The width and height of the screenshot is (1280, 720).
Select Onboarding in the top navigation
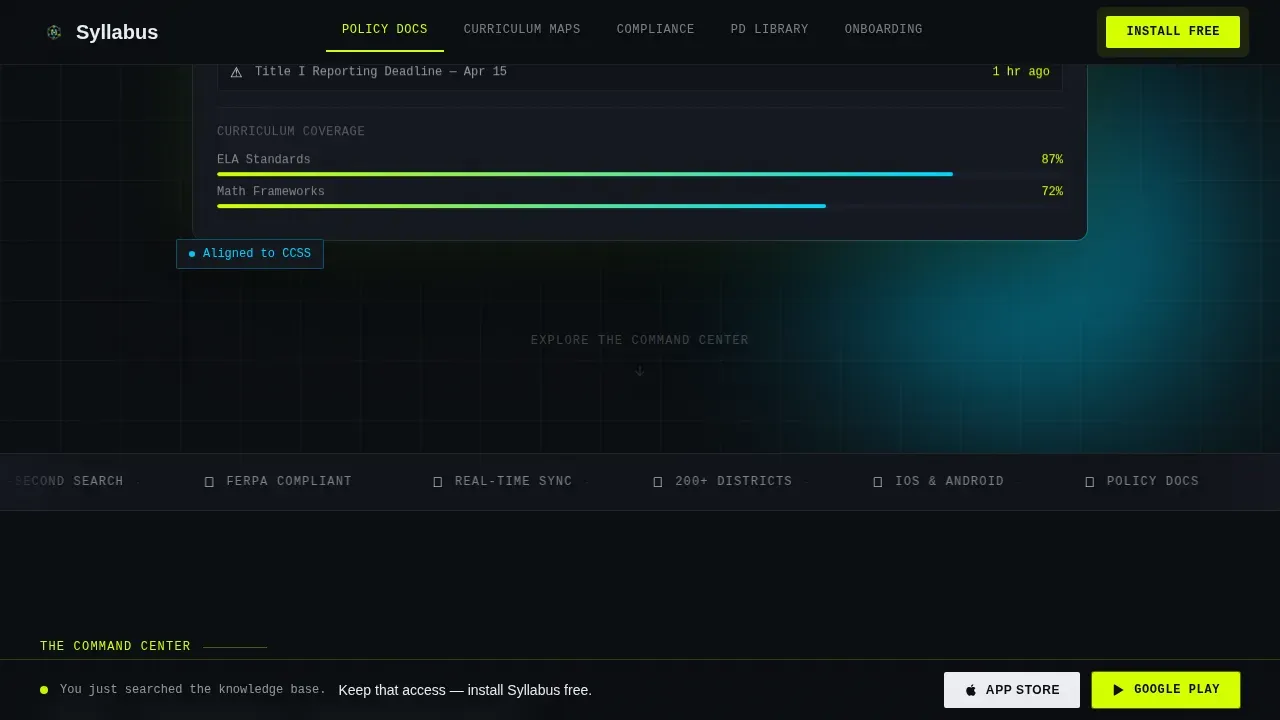click(884, 30)
